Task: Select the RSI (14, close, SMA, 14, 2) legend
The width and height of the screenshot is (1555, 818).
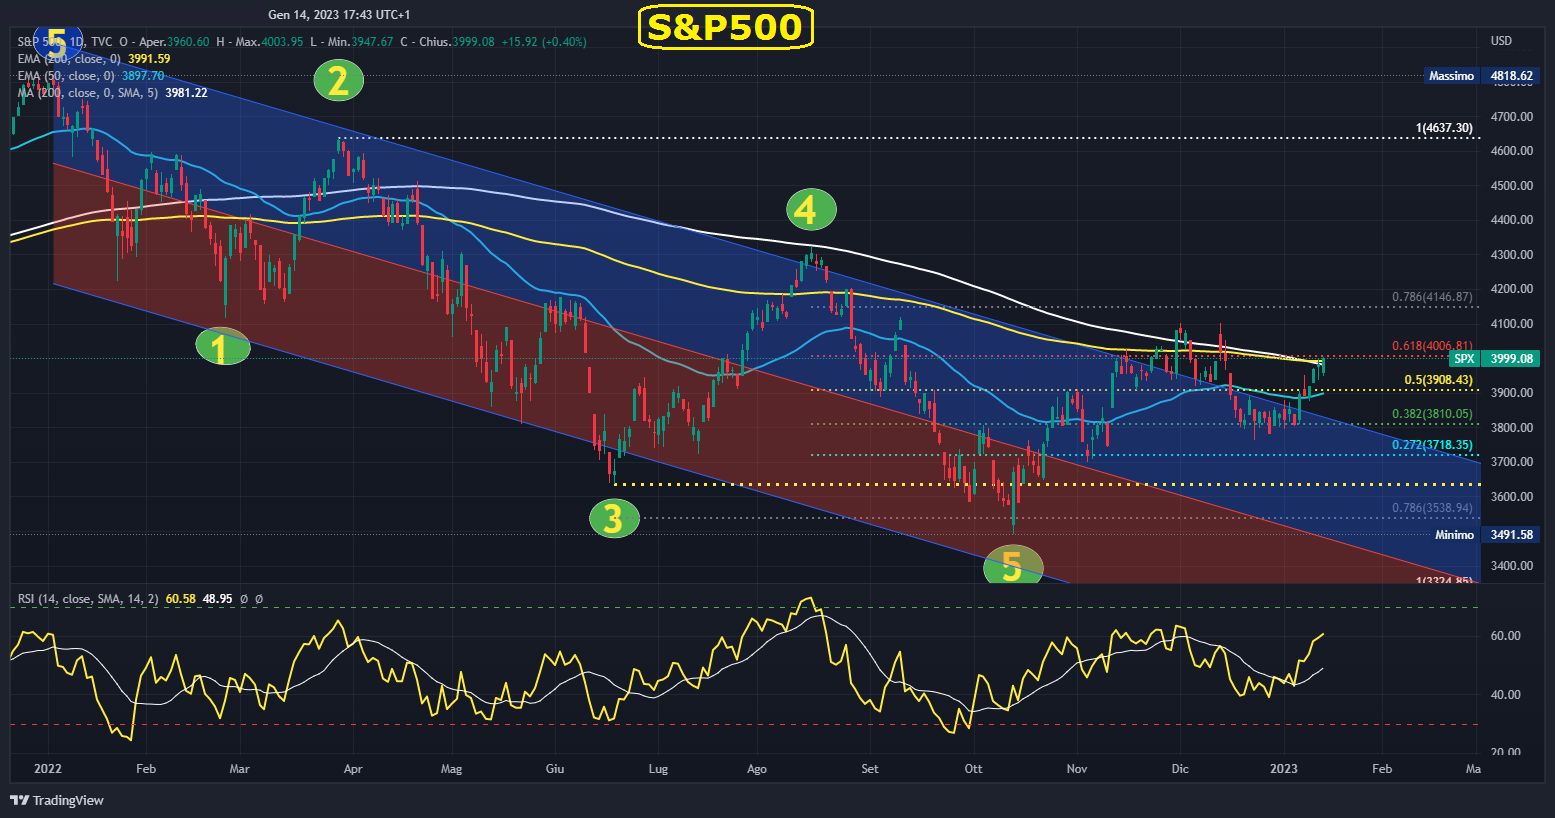Action: click(88, 599)
